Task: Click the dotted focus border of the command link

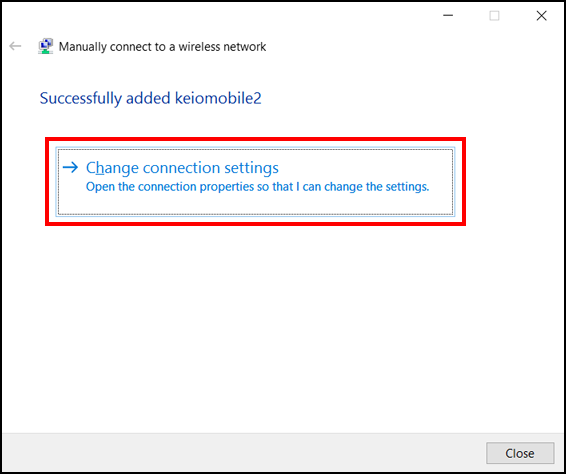Action: click(255, 149)
